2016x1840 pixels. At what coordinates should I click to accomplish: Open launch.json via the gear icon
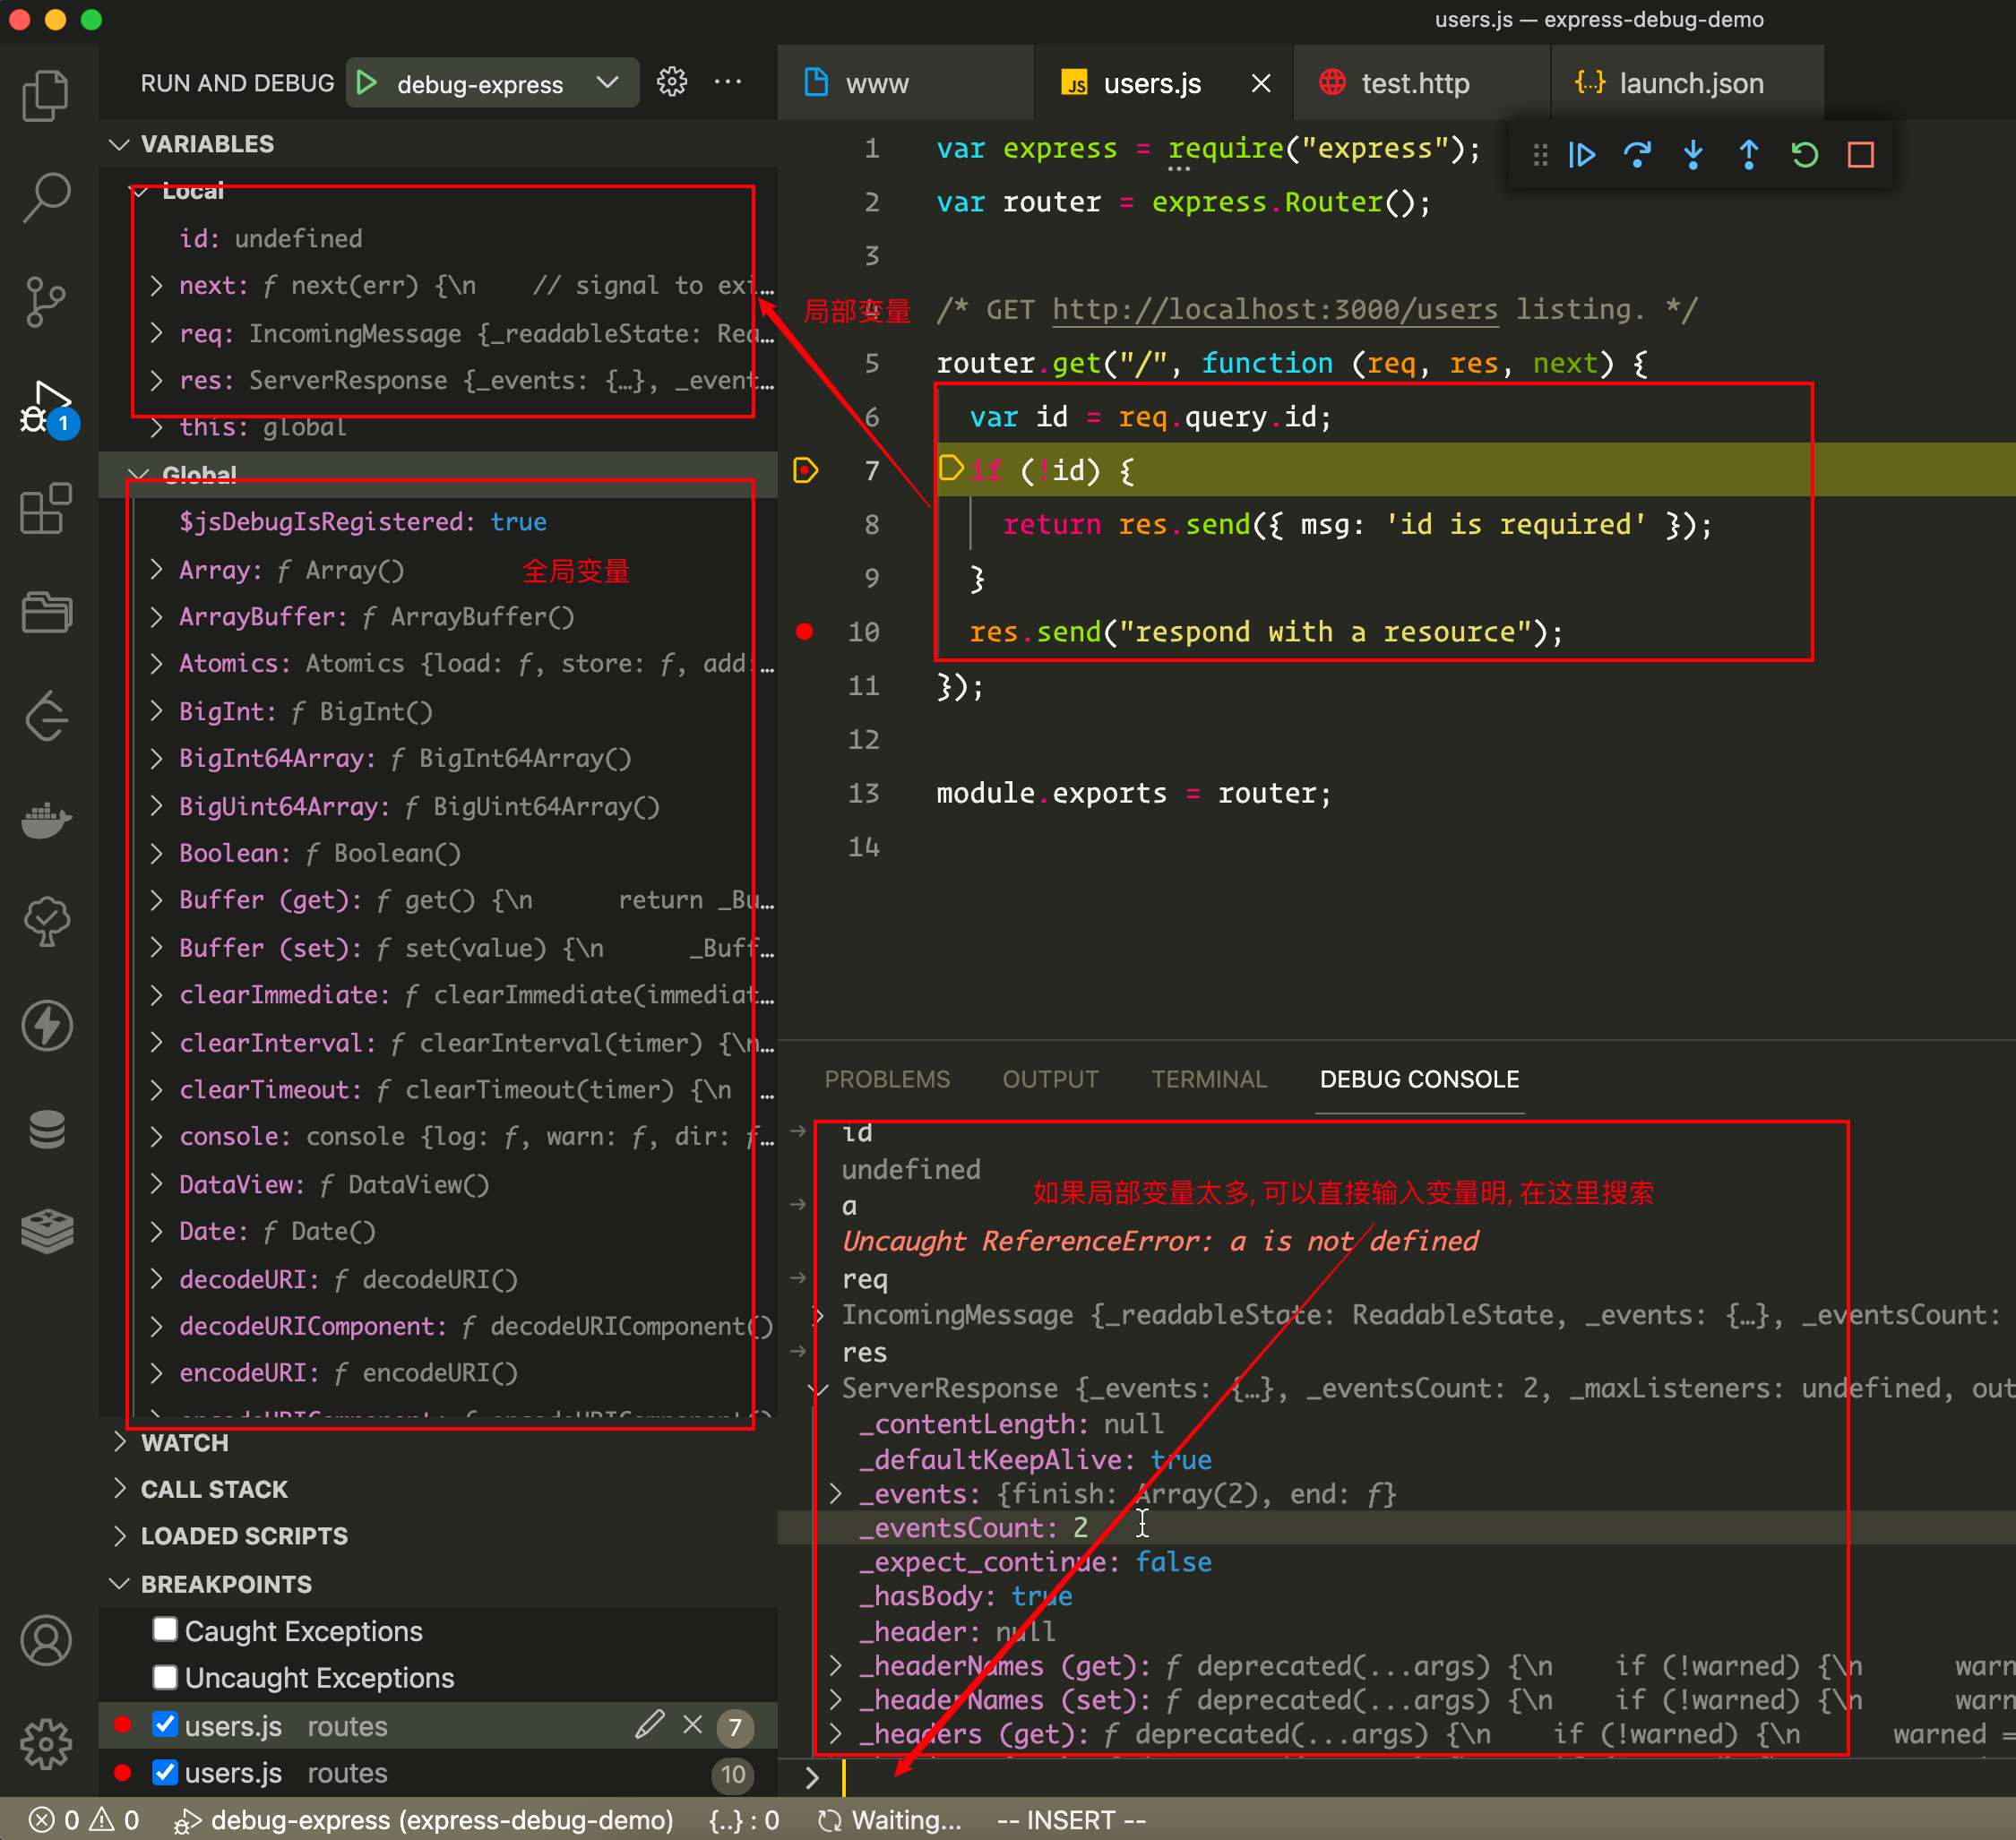[x=672, y=82]
